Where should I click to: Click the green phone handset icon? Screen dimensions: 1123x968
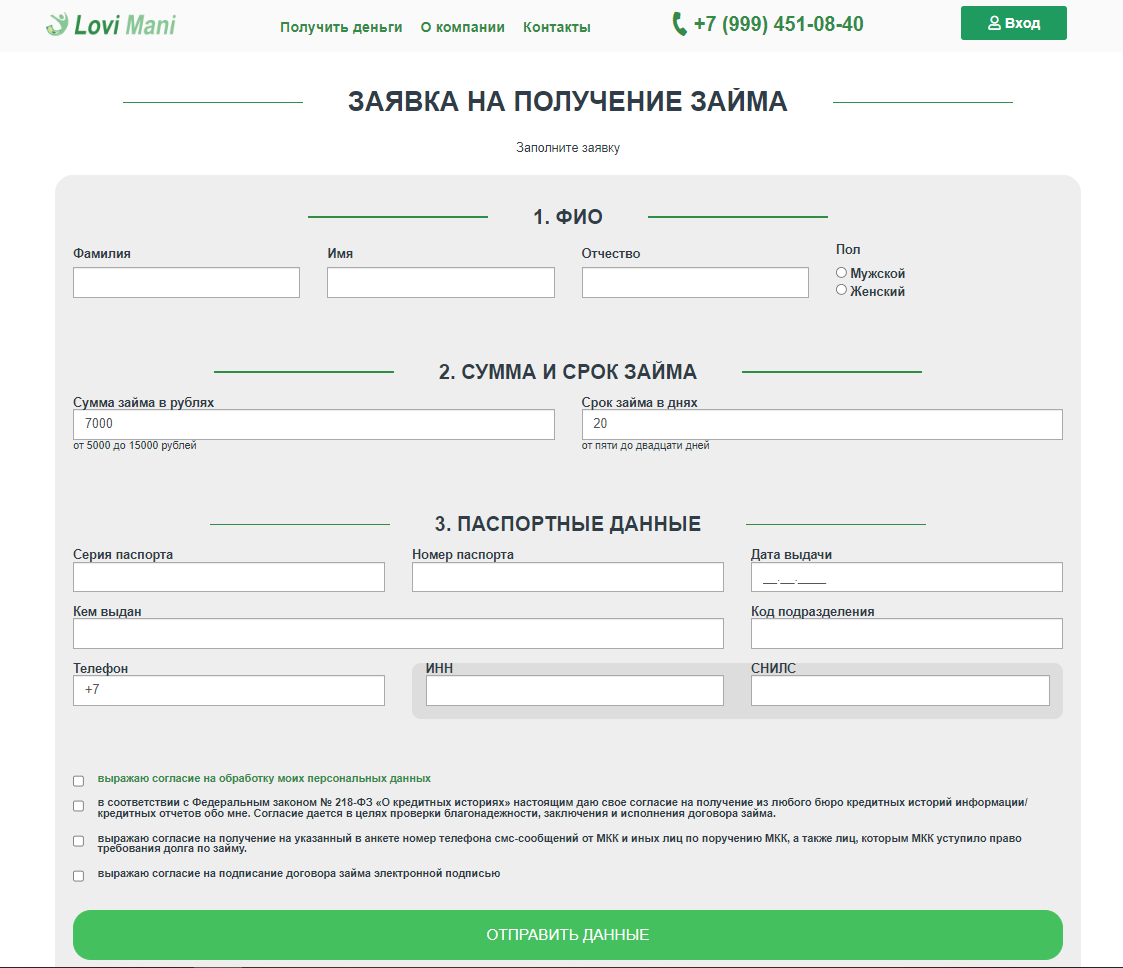[679, 24]
